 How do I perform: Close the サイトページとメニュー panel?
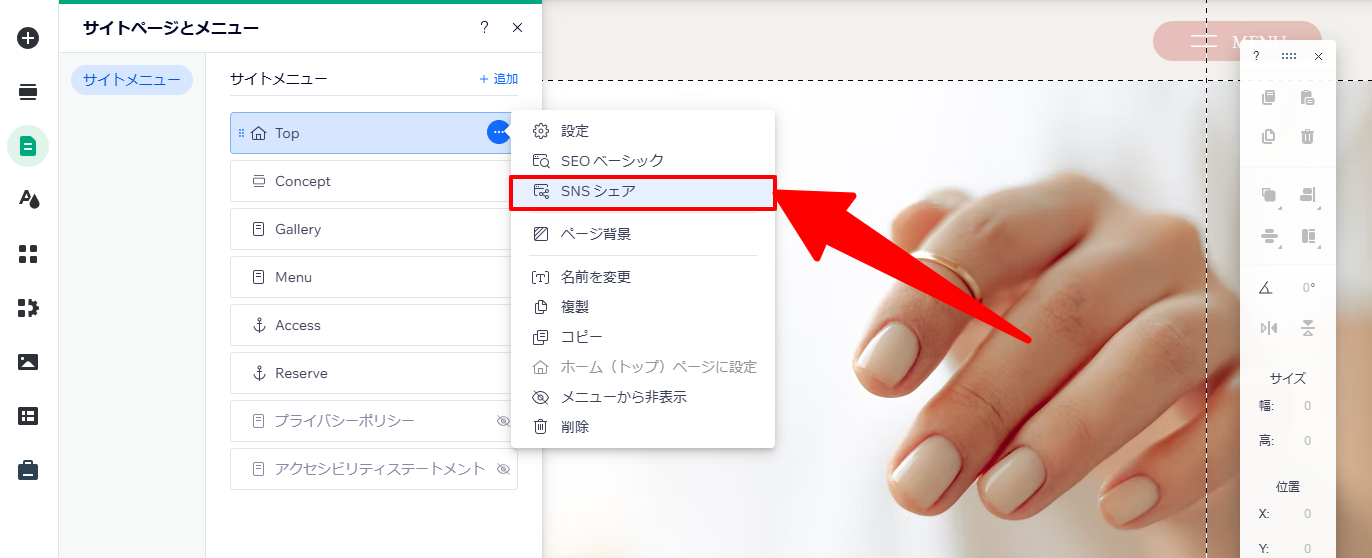coord(517,28)
